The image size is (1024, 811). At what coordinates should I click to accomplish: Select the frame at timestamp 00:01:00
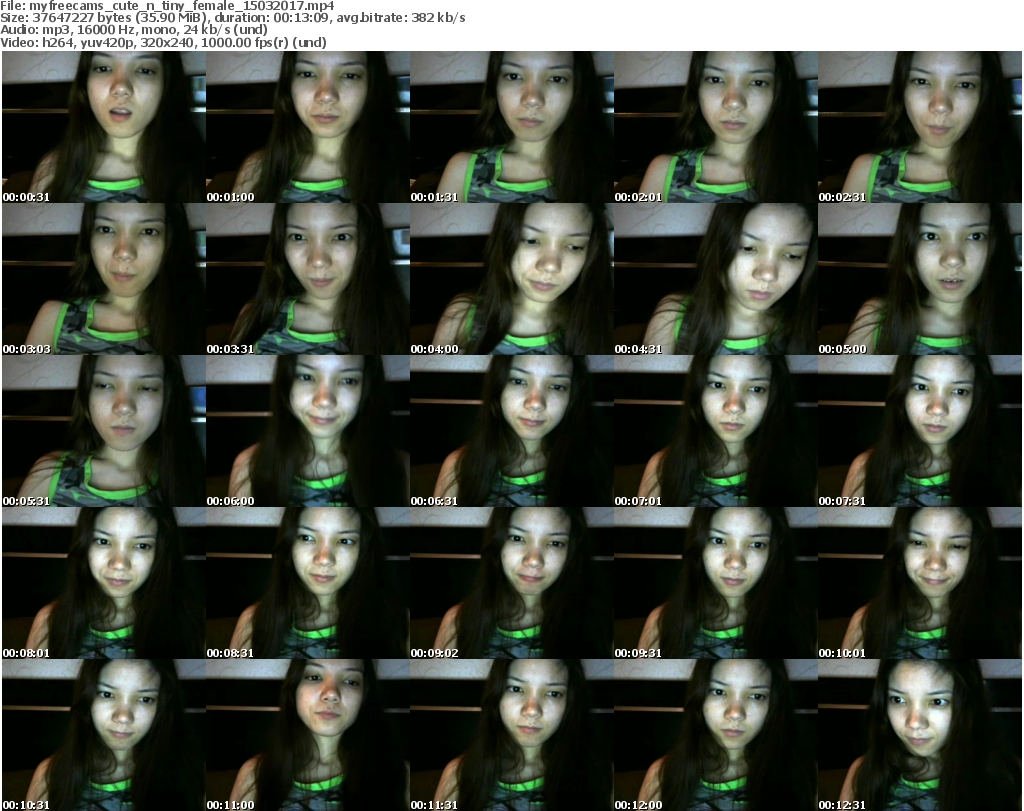(308, 127)
